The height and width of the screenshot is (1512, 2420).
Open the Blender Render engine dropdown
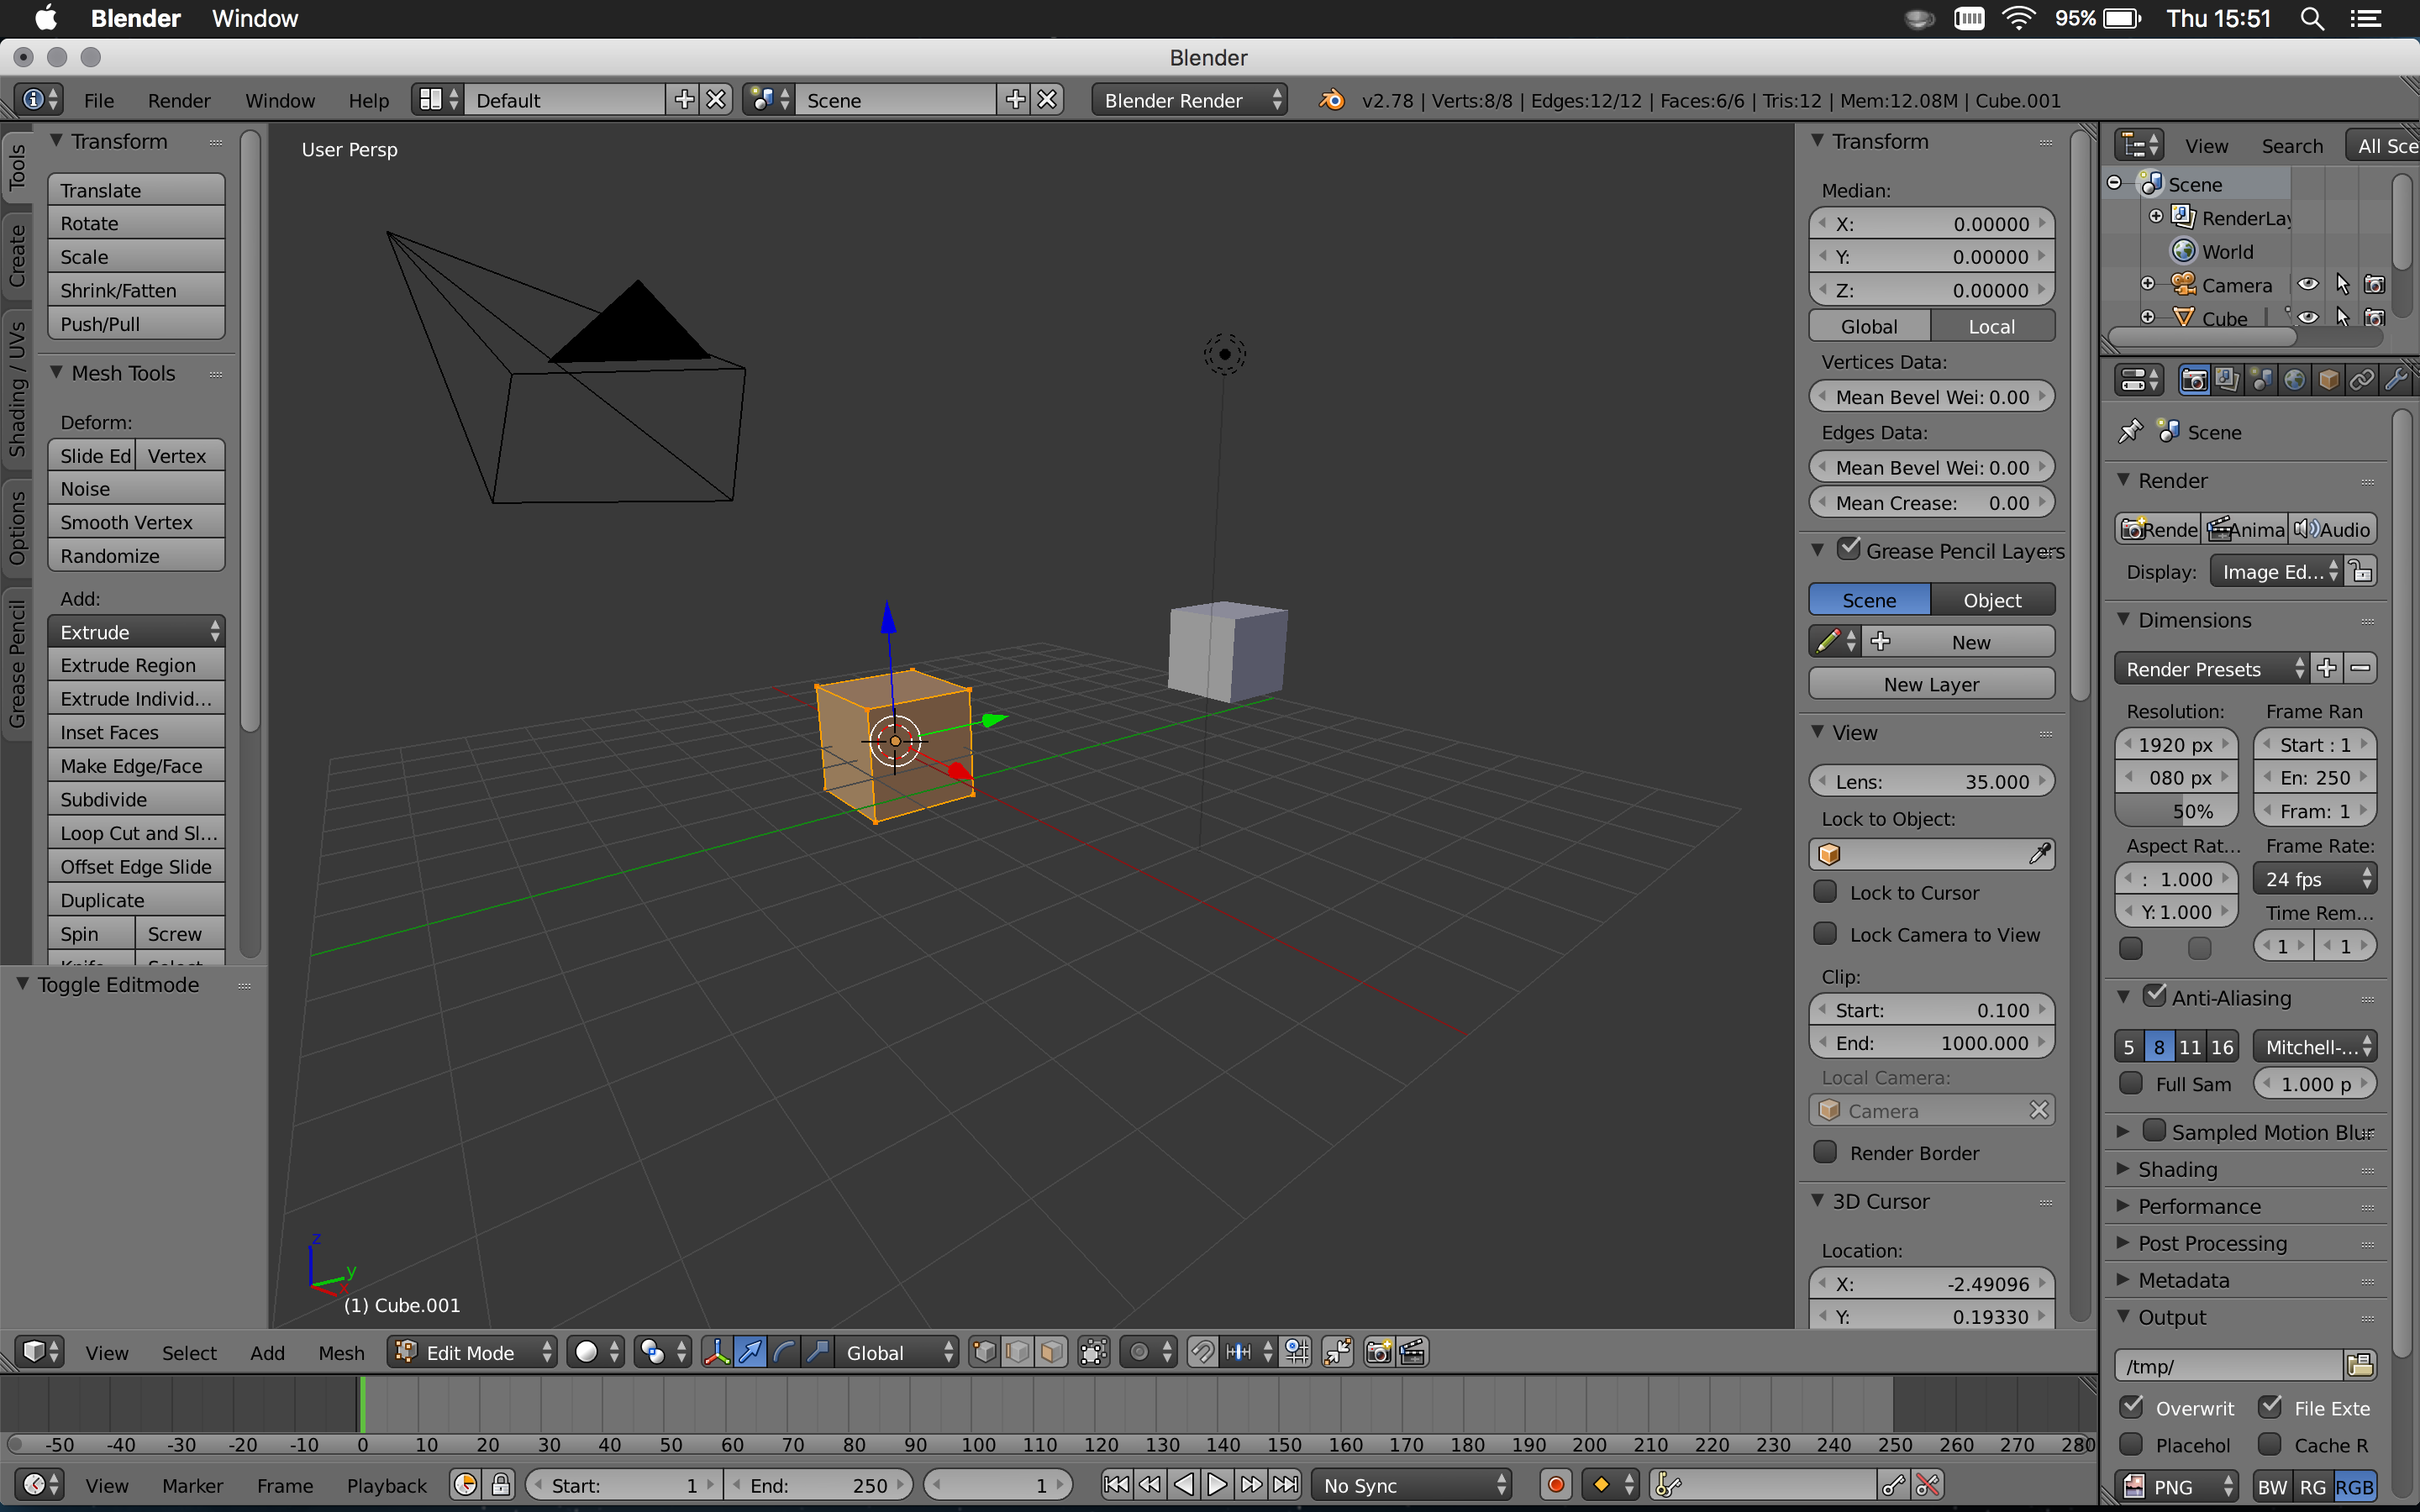(x=1188, y=100)
